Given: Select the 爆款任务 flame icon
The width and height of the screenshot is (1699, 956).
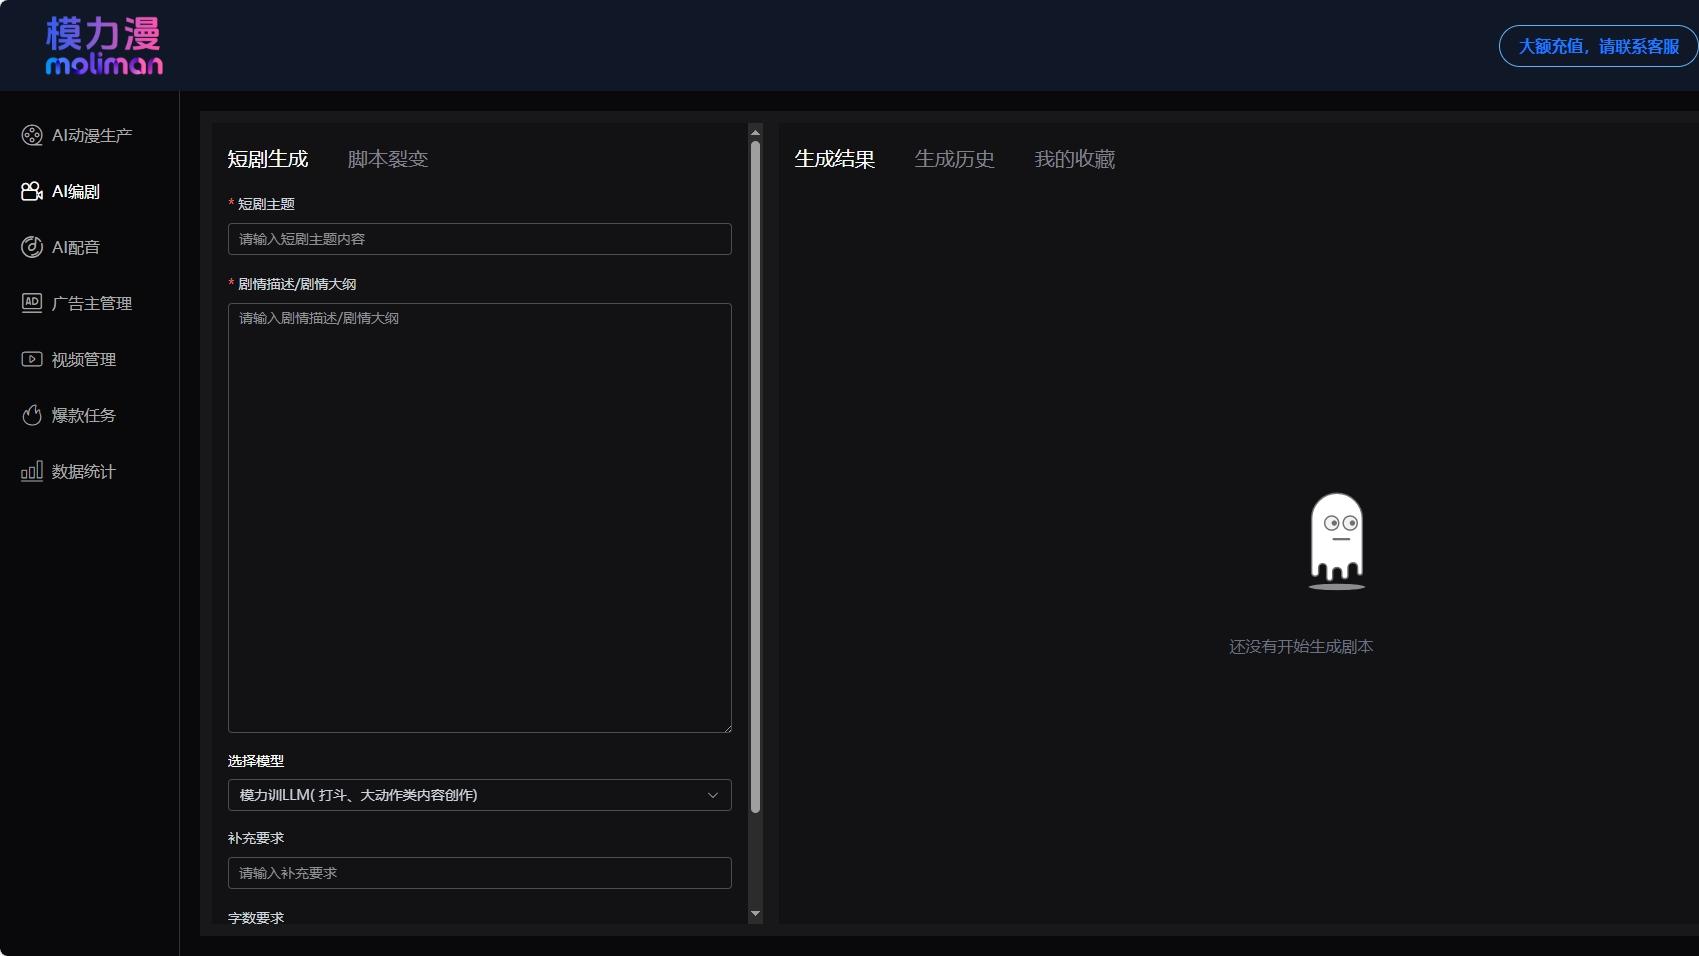Looking at the screenshot, I should pos(31,415).
